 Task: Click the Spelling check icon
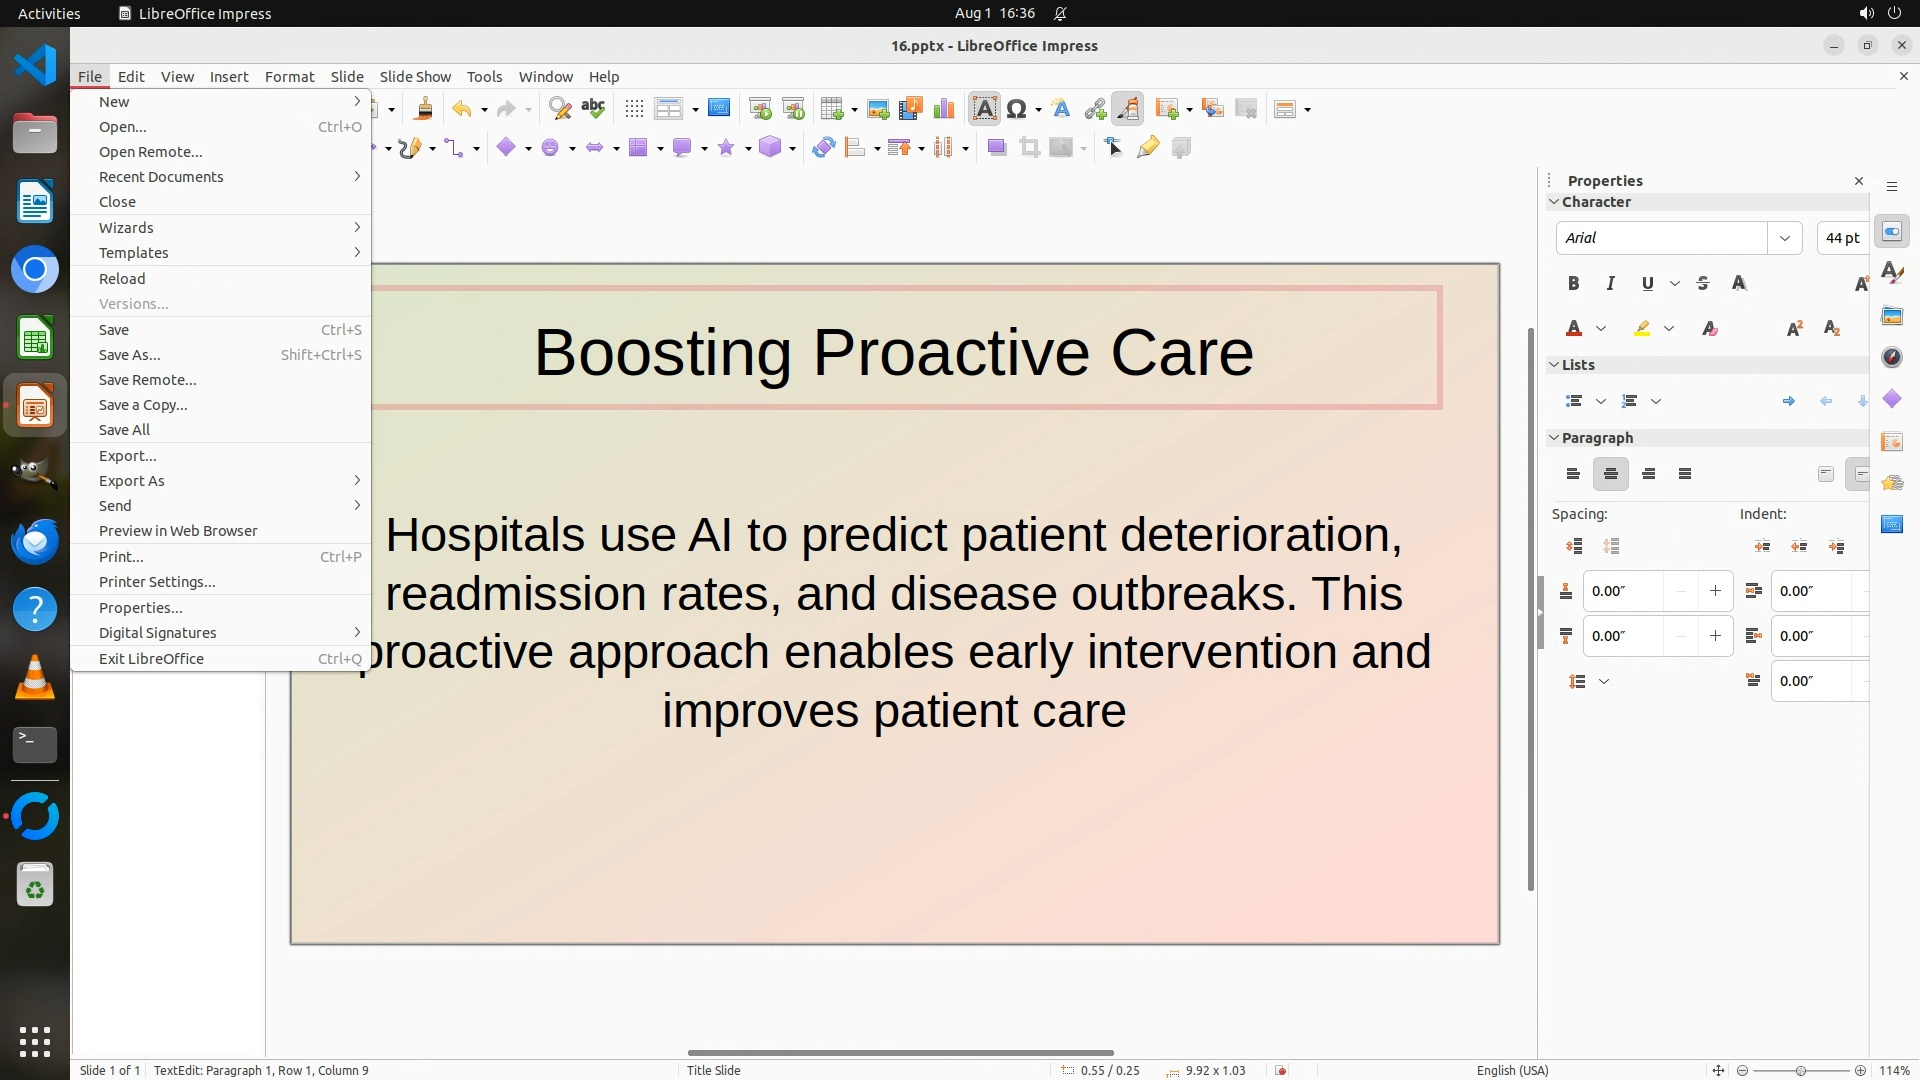(x=593, y=108)
